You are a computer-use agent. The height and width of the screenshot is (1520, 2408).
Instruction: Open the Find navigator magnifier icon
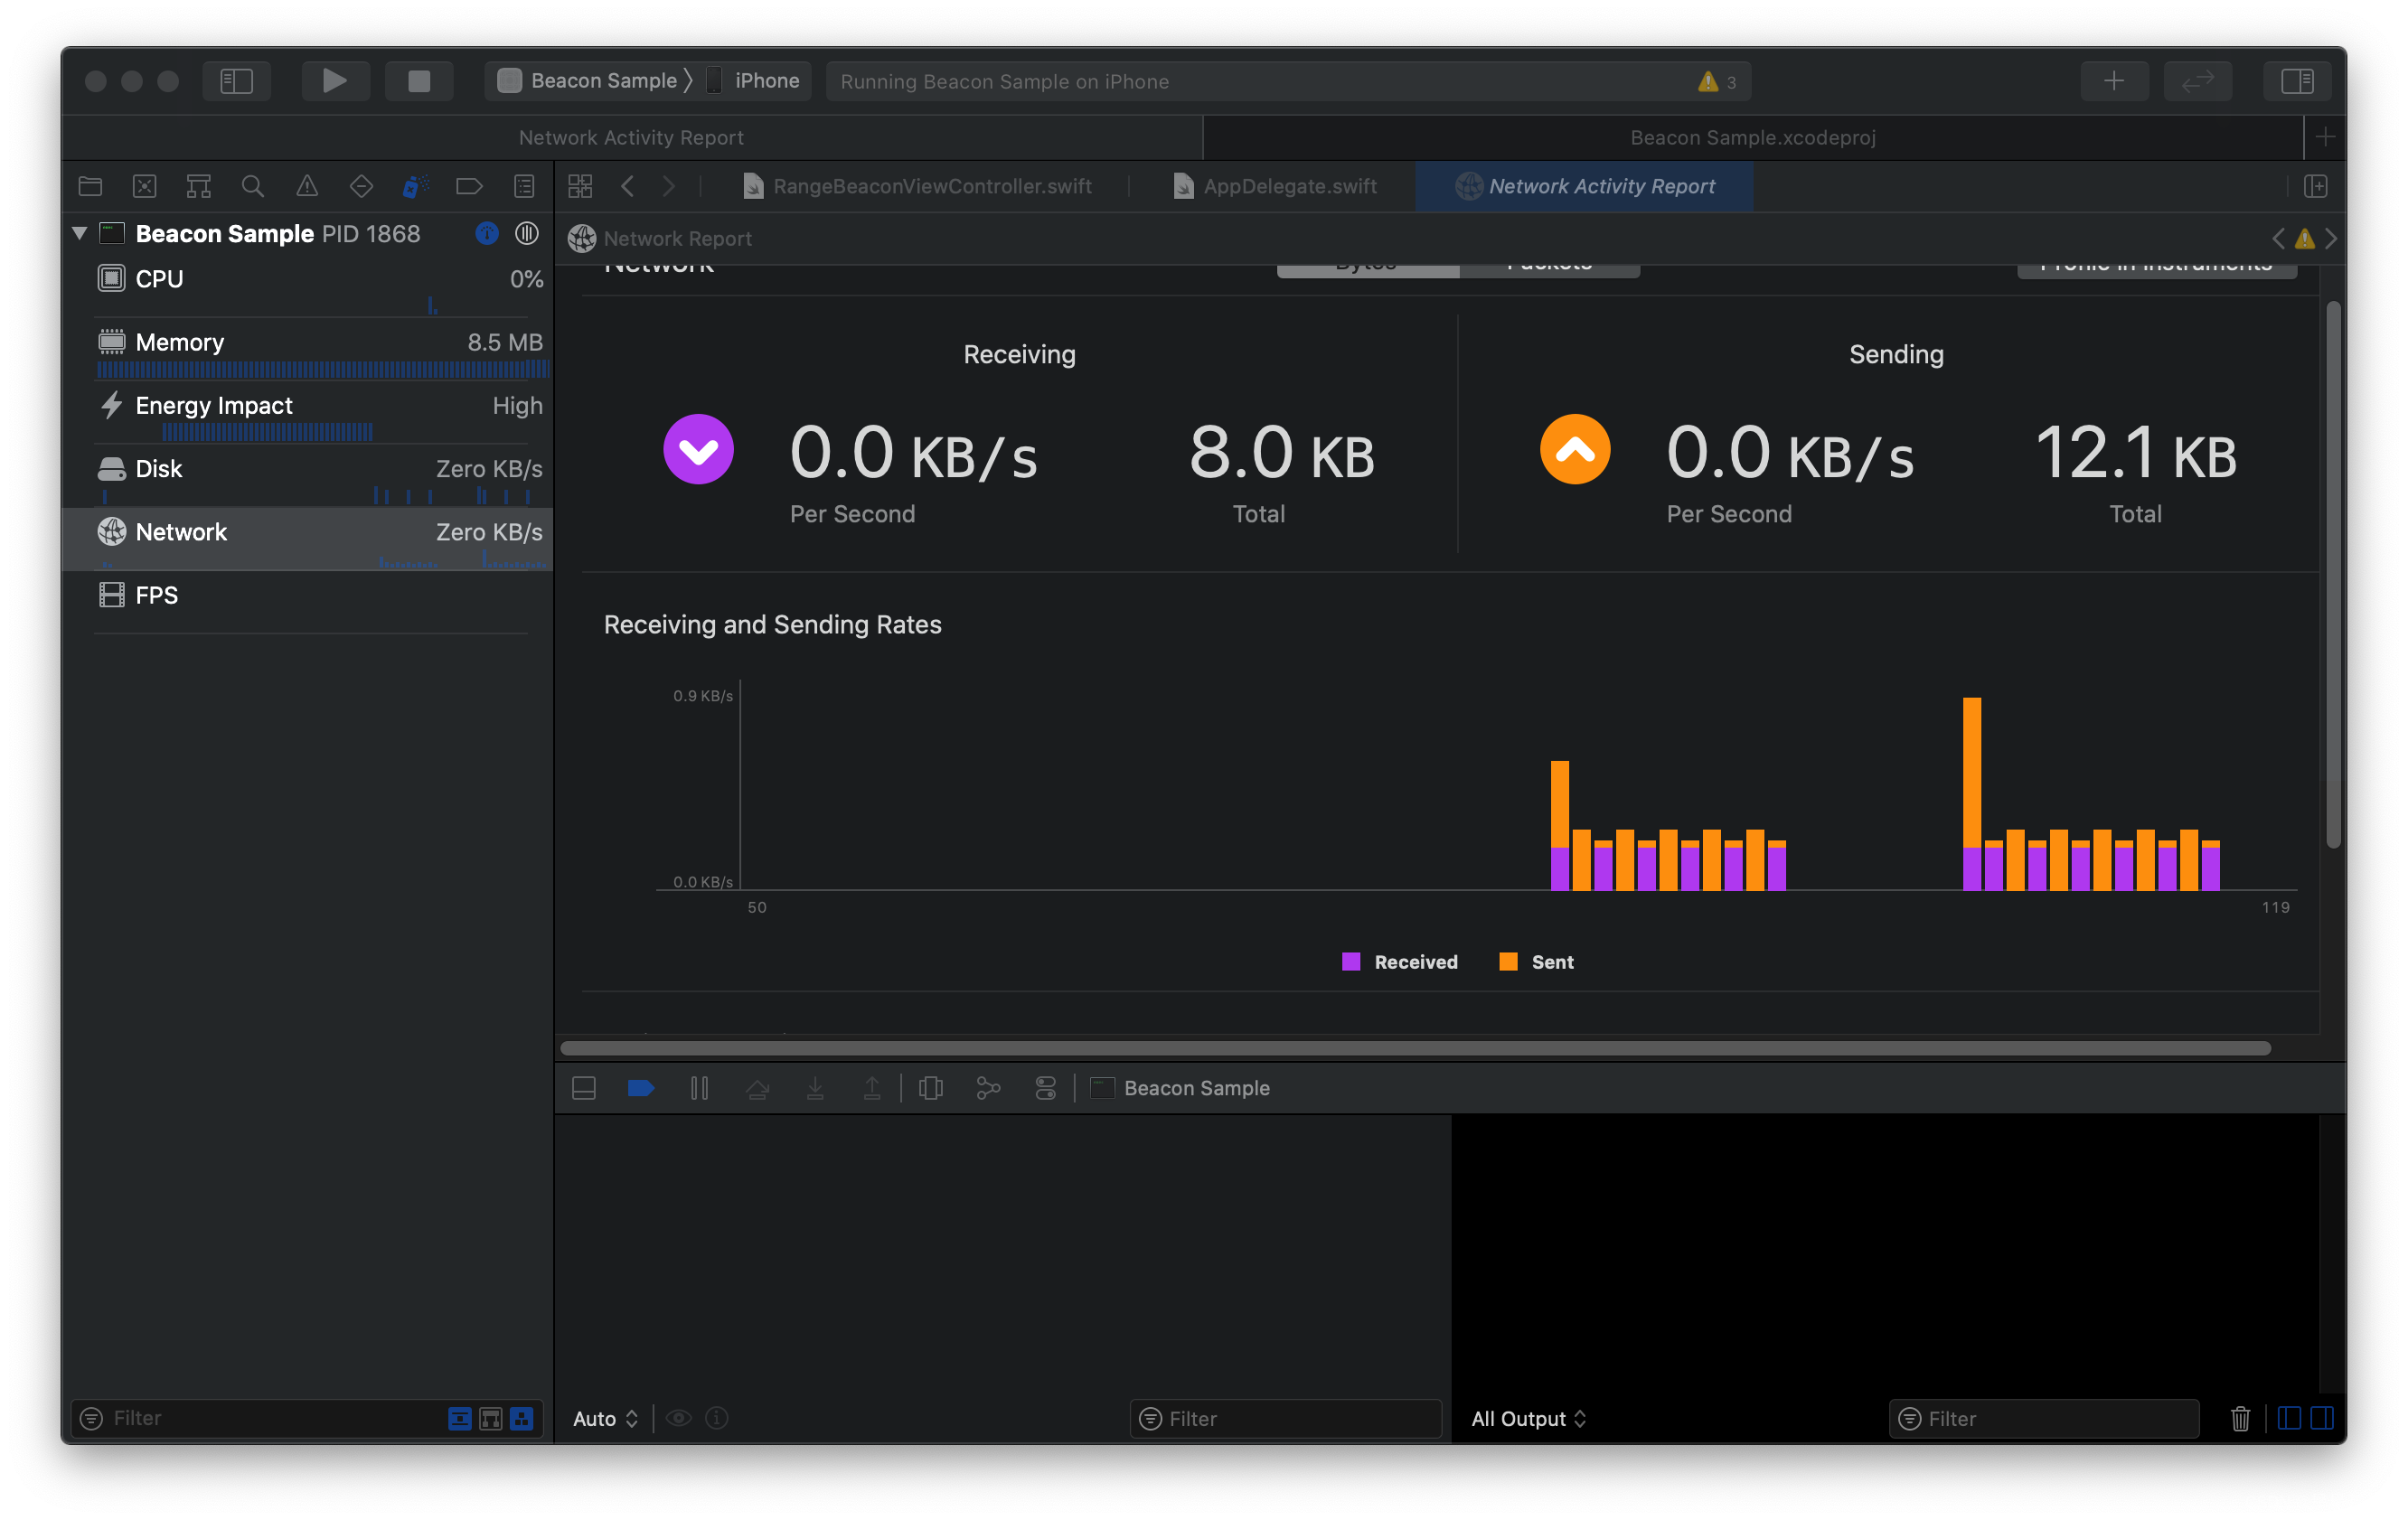[252, 186]
